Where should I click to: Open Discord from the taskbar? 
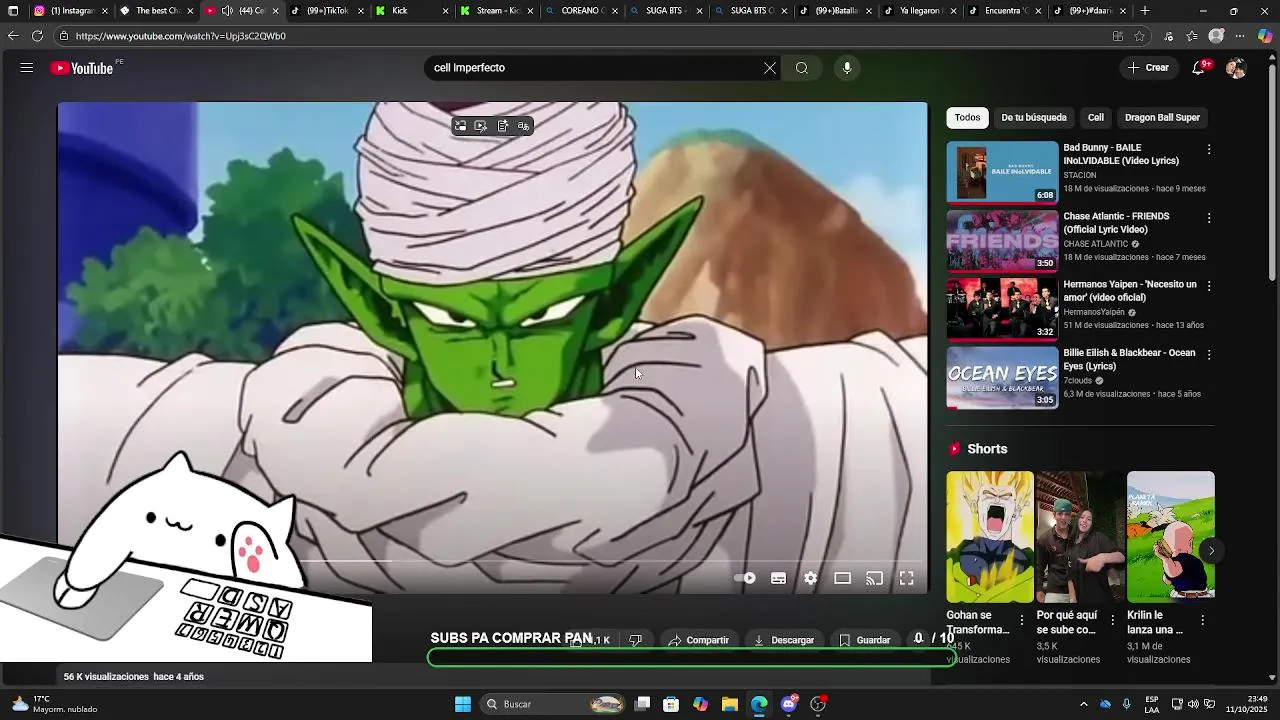[x=789, y=704]
